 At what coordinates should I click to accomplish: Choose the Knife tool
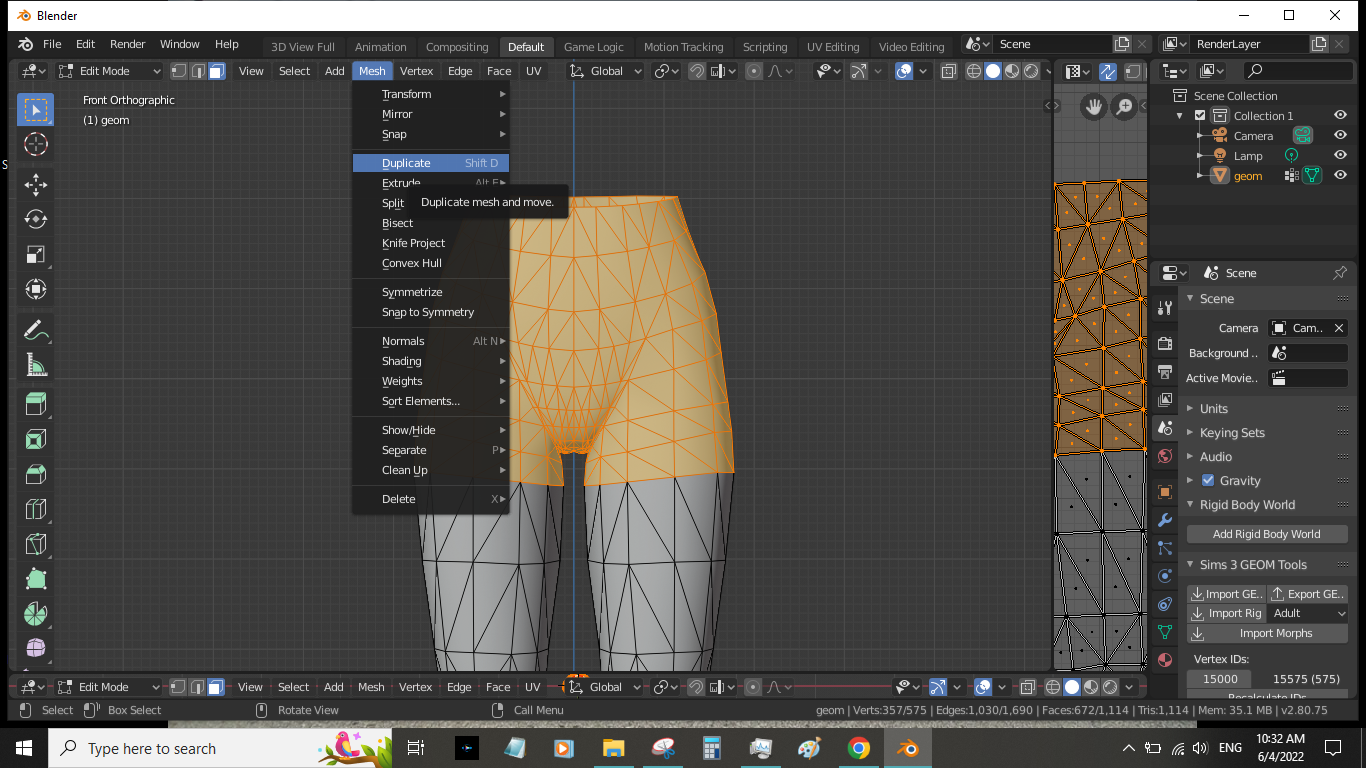[35, 544]
